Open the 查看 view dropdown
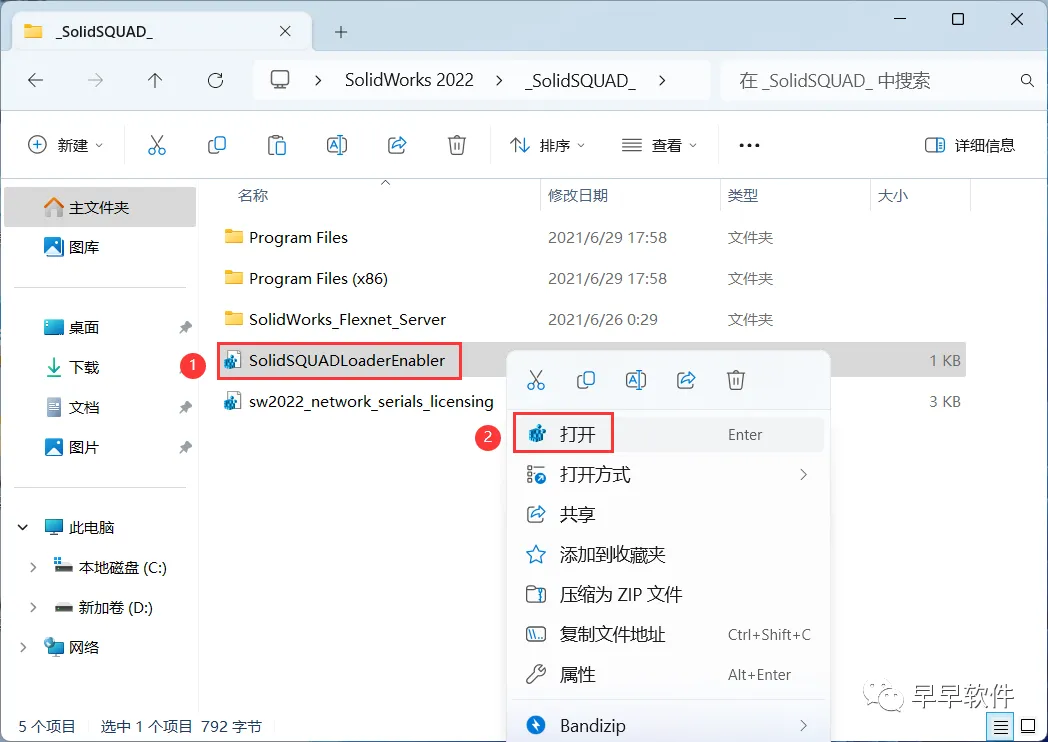The image size is (1048, 742). coord(659,145)
